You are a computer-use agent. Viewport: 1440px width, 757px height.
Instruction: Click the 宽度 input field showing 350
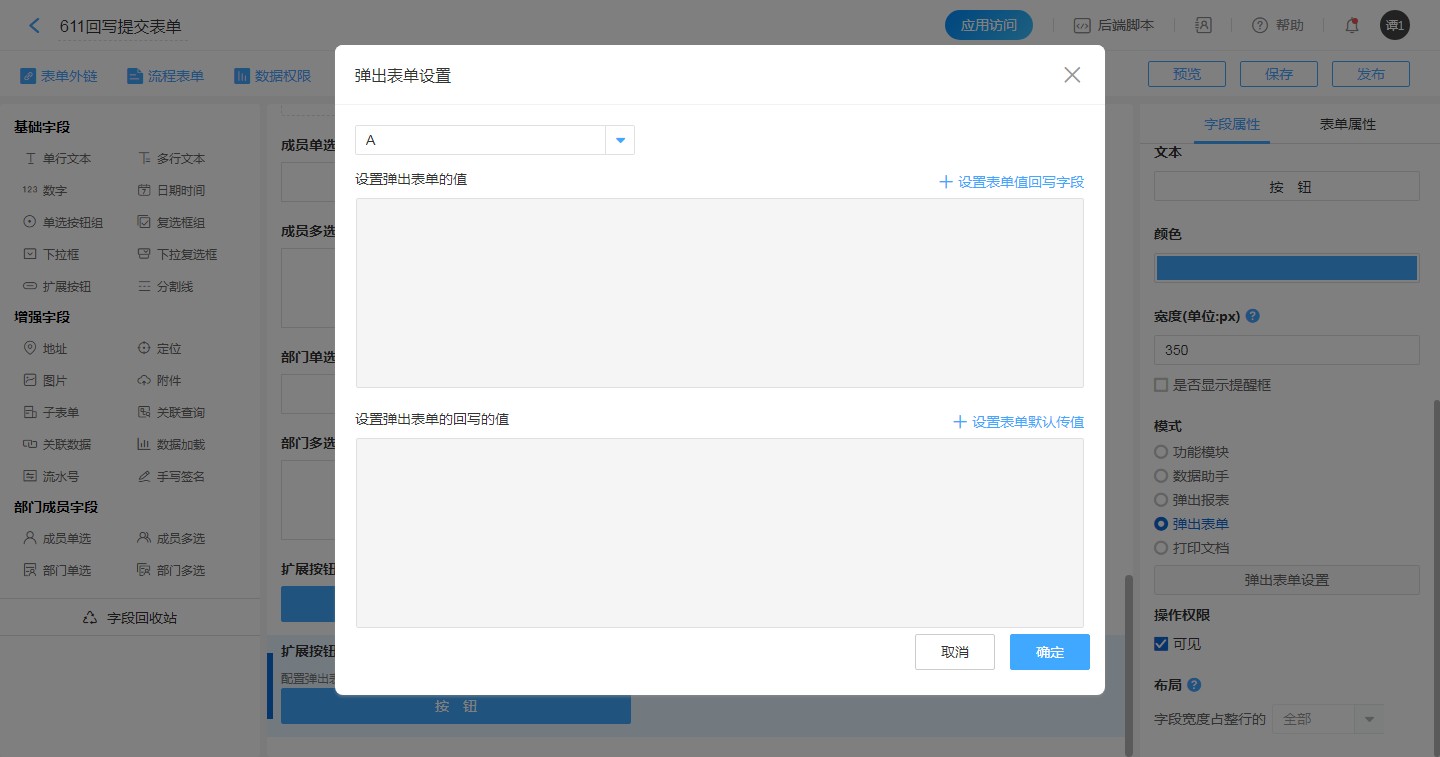1287,350
